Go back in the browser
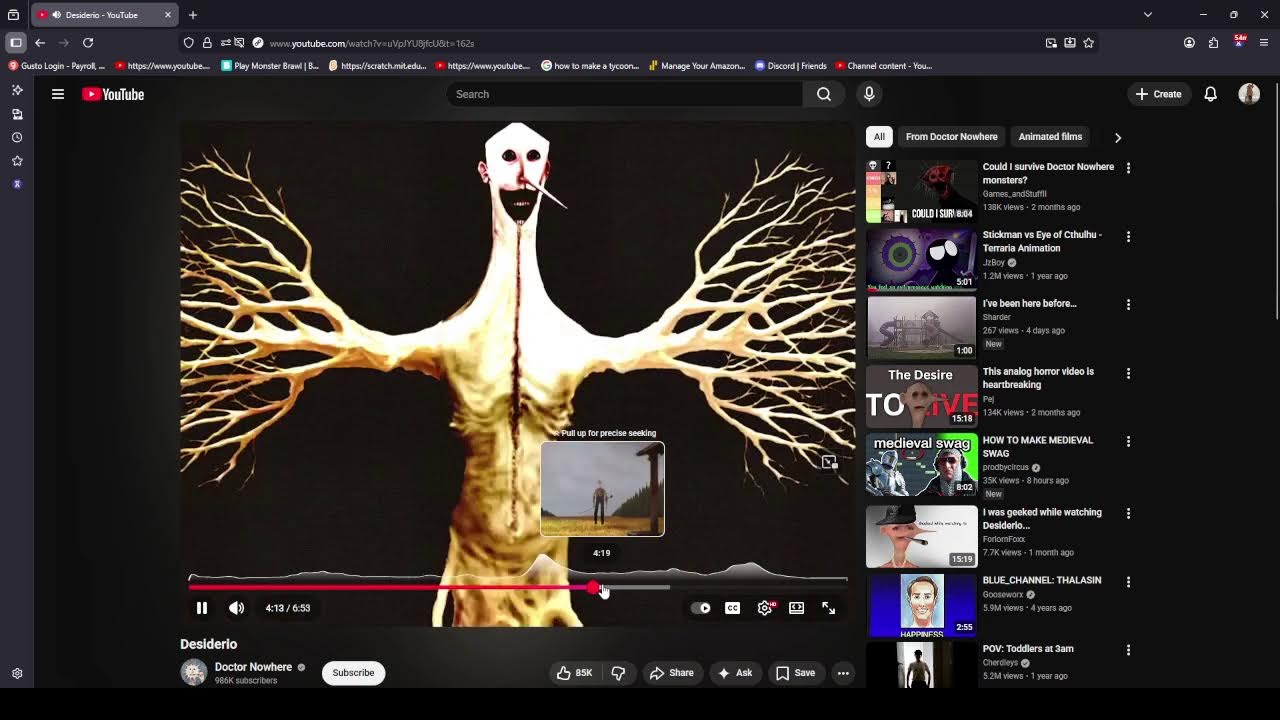Image resolution: width=1280 pixels, height=720 pixels. point(40,43)
